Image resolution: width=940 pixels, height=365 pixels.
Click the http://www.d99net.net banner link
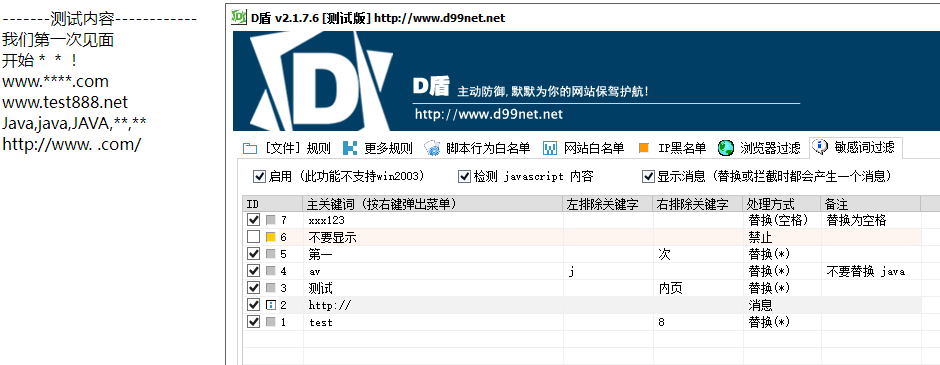click(x=489, y=114)
